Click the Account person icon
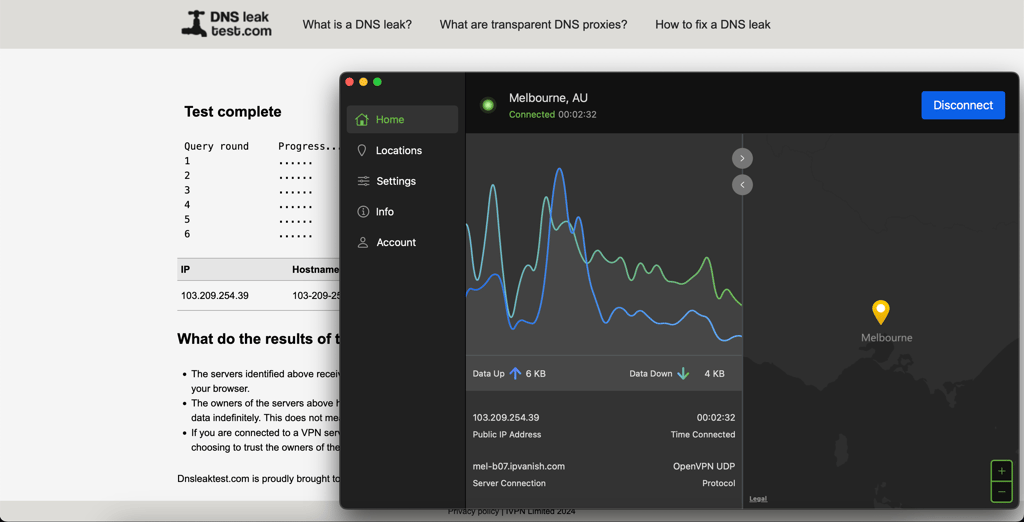Image resolution: width=1024 pixels, height=522 pixels. point(363,242)
